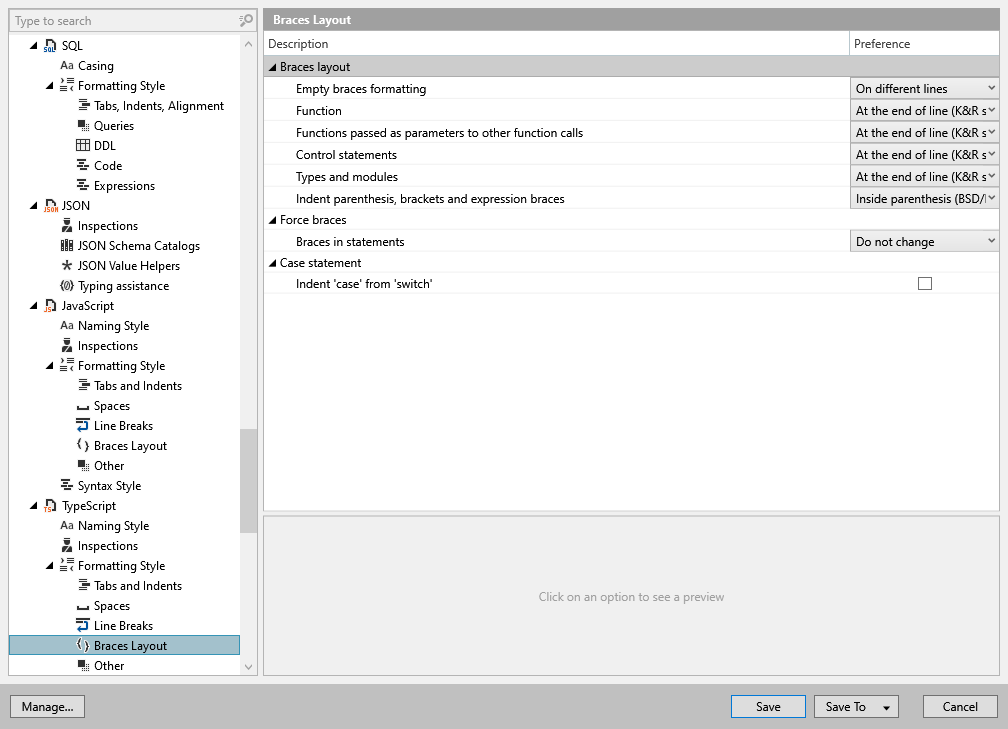This screenshot has width=1008, height=729.
Task: Open Functions passed as parameters dropdown
Action: coord(924,132)
